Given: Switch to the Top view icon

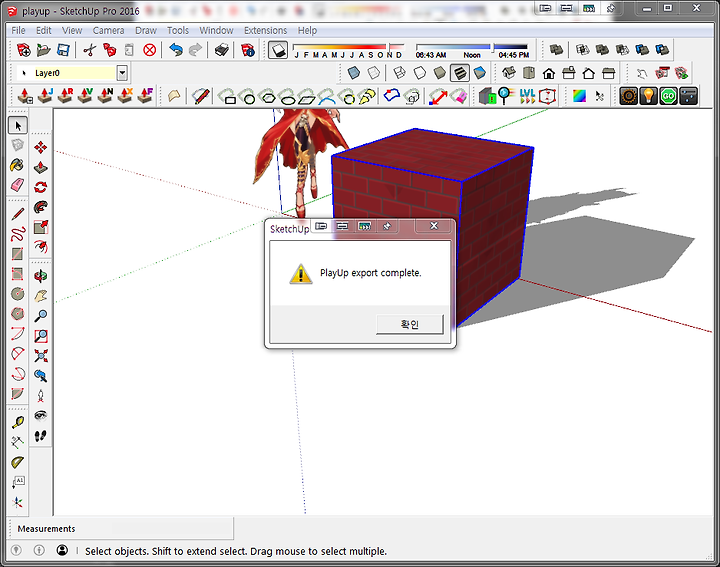Looking at the screenshot, I should (x=529, y=73).
